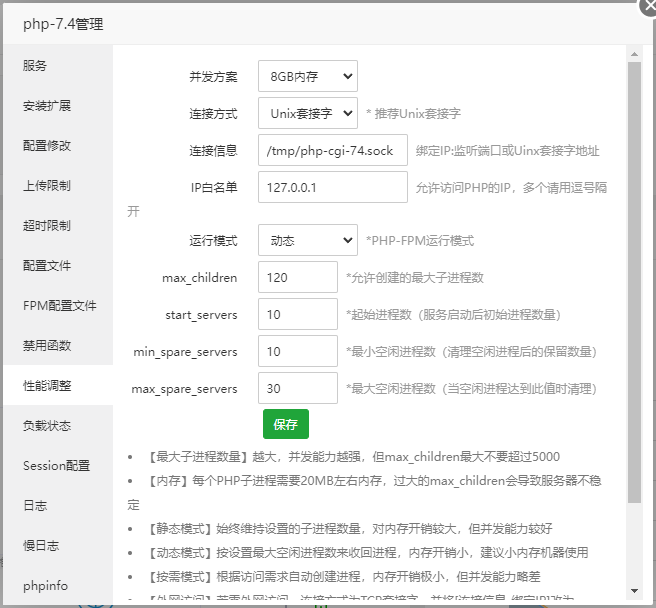Expand the 并发方案 8GB内存 dropdown
Screen dimensions: 656x608
[x=307, y=76]
